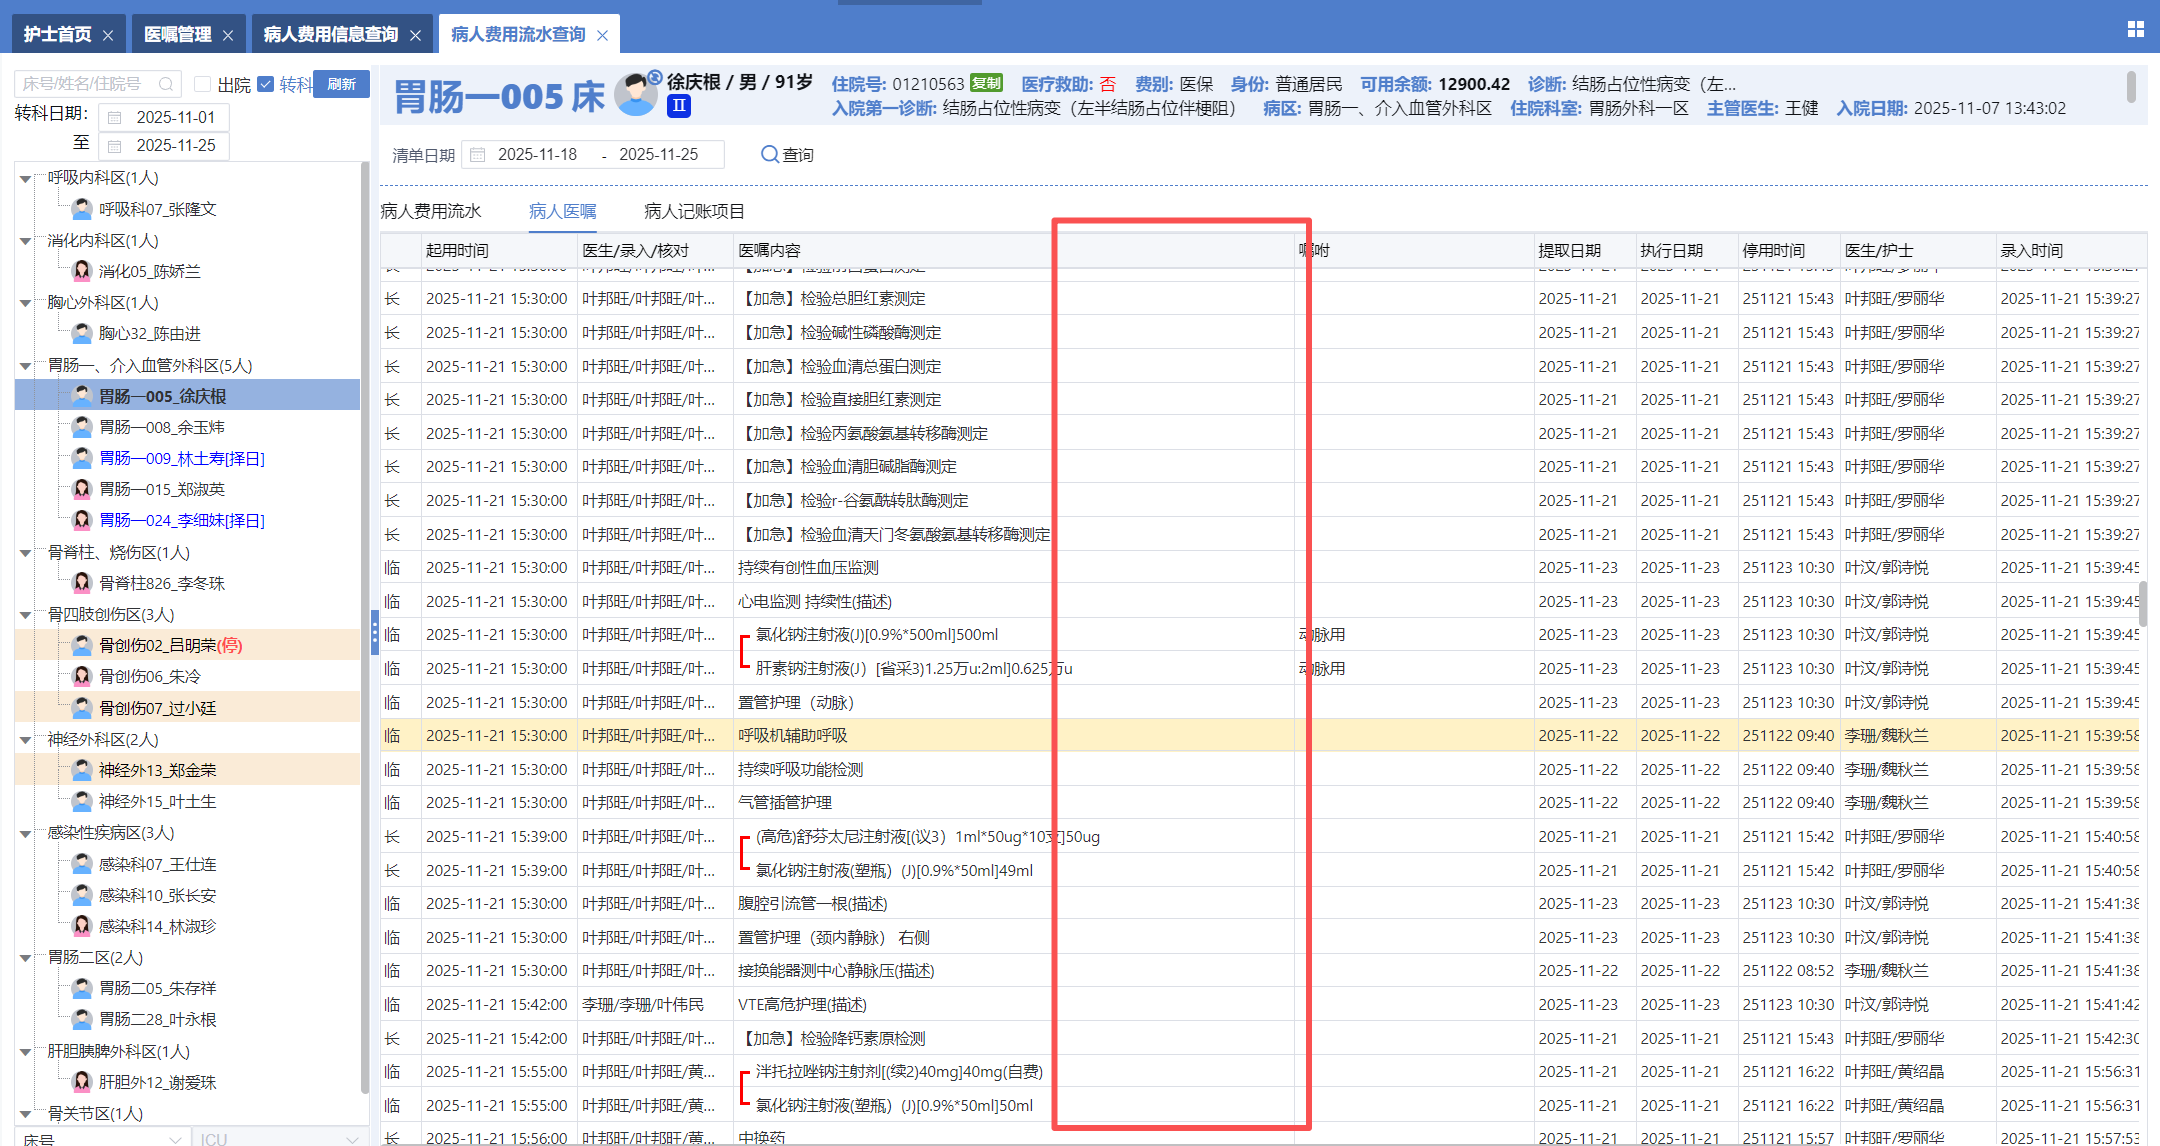
Task: Click the 查询 search icon
Action: tap(769, 155)
